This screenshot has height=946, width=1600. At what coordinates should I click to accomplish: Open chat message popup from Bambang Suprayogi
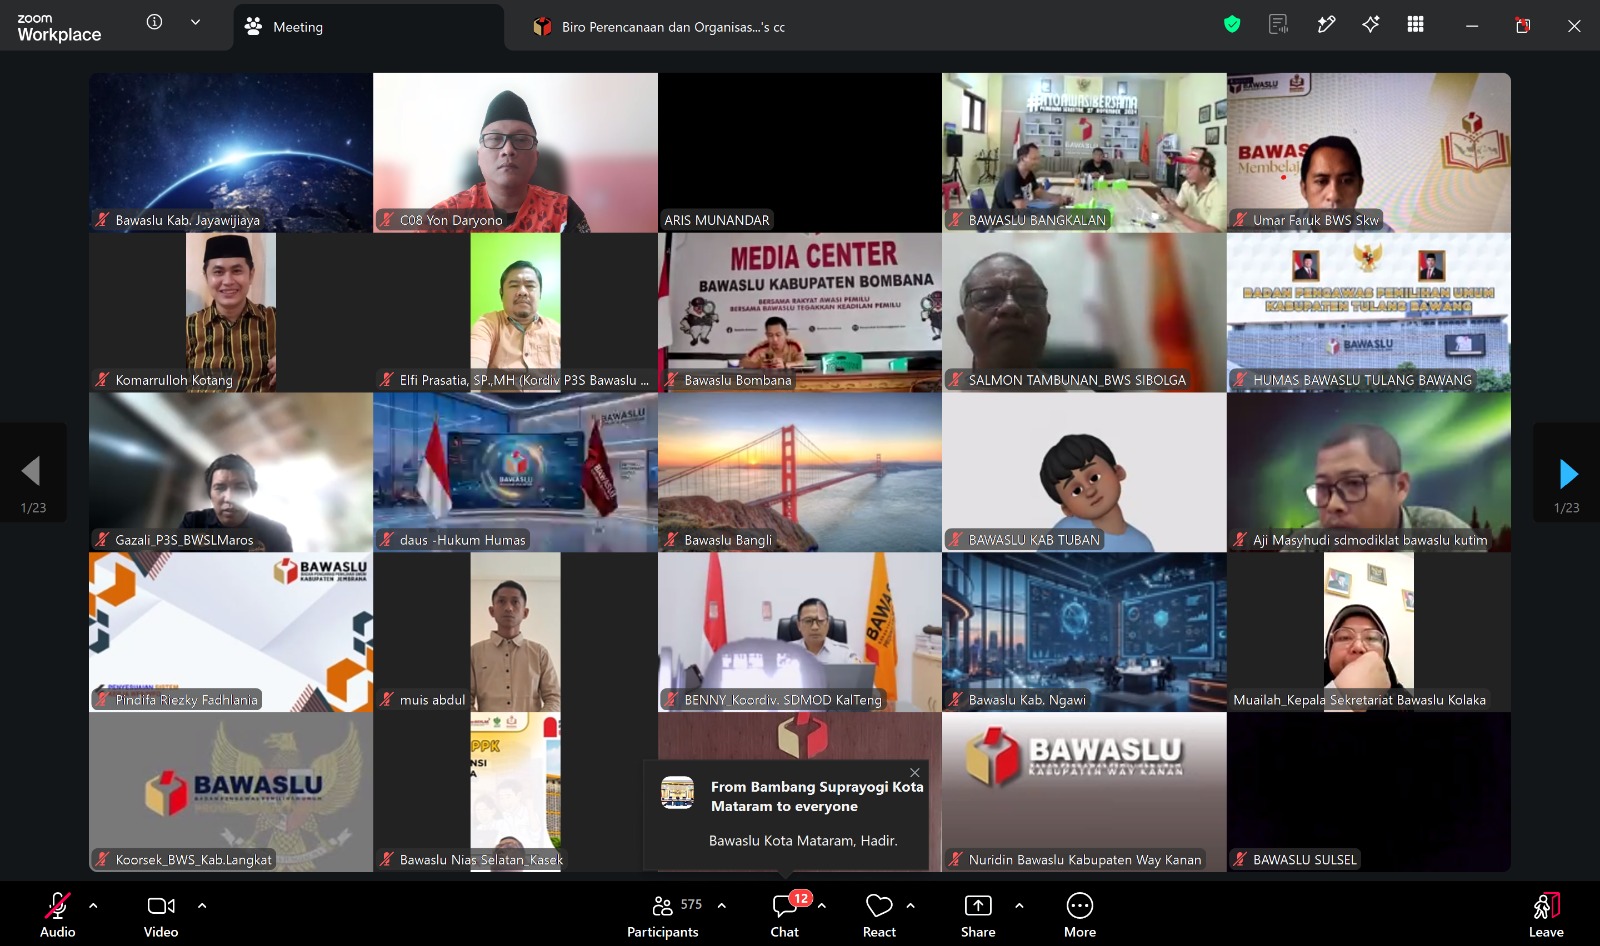787,815
